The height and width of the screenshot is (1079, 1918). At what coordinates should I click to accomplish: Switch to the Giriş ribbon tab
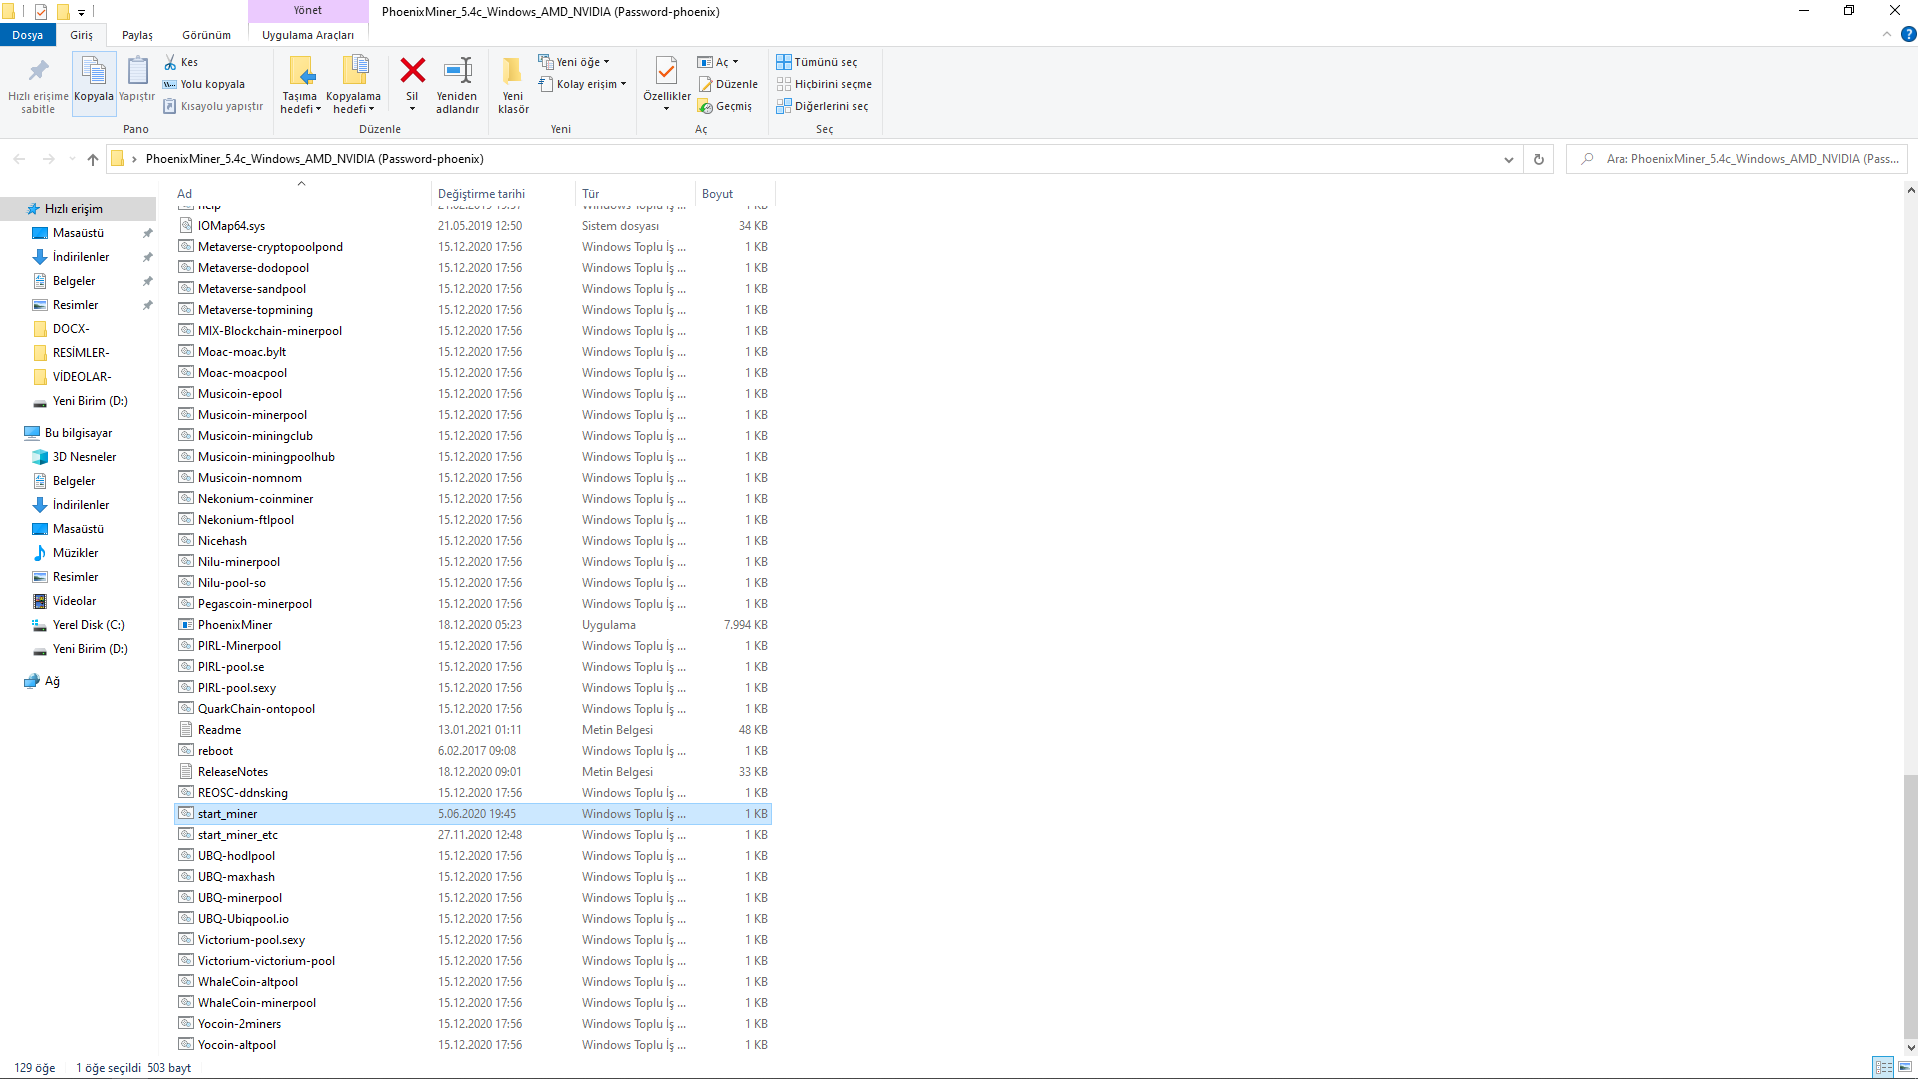[82, 35]
